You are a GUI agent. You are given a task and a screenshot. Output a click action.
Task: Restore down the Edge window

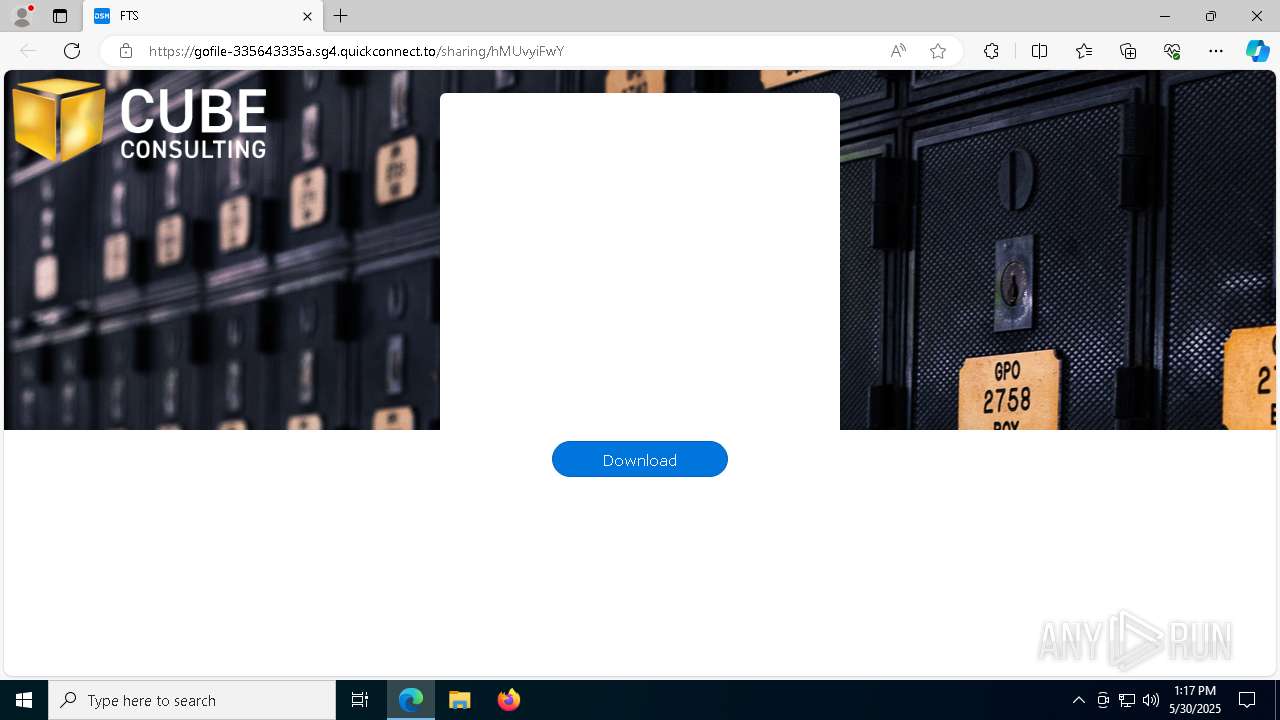point(1211,16)
